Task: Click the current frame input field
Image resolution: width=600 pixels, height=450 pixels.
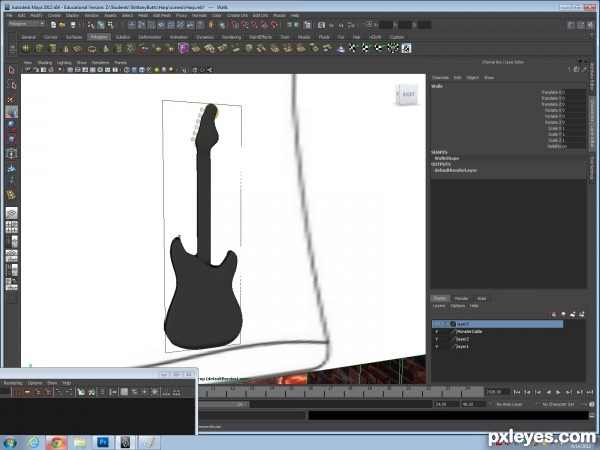Action: click(497, 392)
